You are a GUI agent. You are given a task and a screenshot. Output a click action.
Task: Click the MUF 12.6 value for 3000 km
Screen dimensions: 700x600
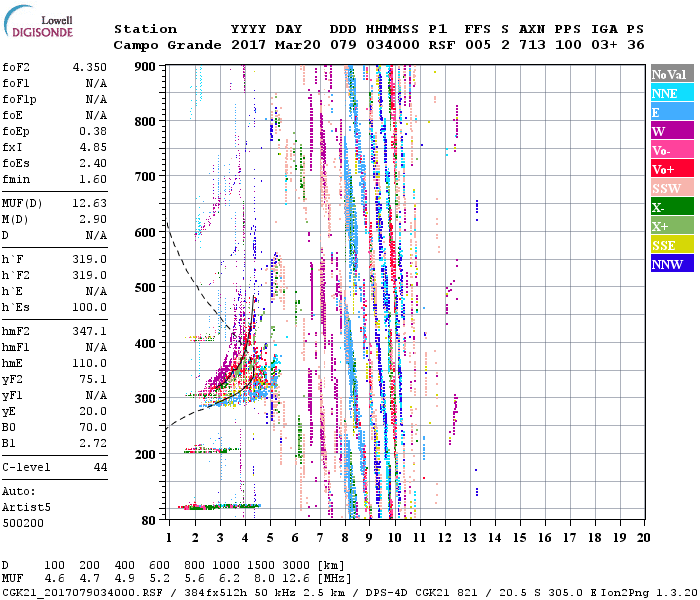click(x=296, y=579)
